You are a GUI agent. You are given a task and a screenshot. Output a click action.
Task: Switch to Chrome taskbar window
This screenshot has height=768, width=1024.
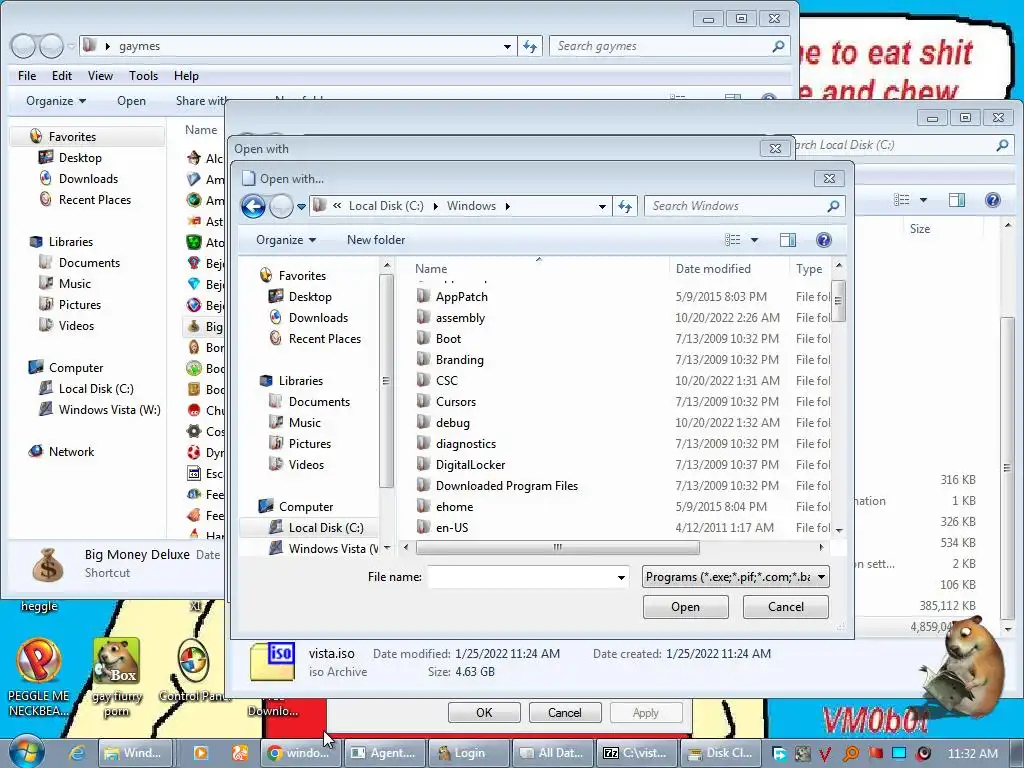click(x=300, y=753)
